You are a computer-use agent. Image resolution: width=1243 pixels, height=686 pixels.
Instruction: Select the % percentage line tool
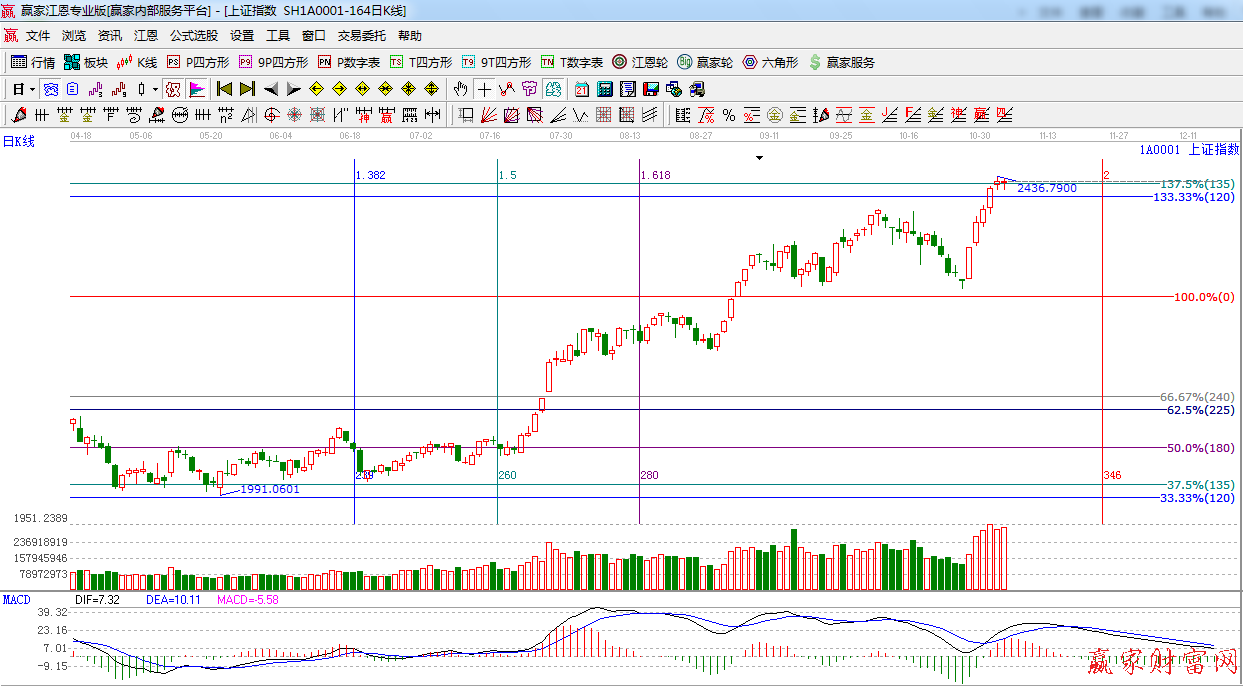click(x=729, y=115)
